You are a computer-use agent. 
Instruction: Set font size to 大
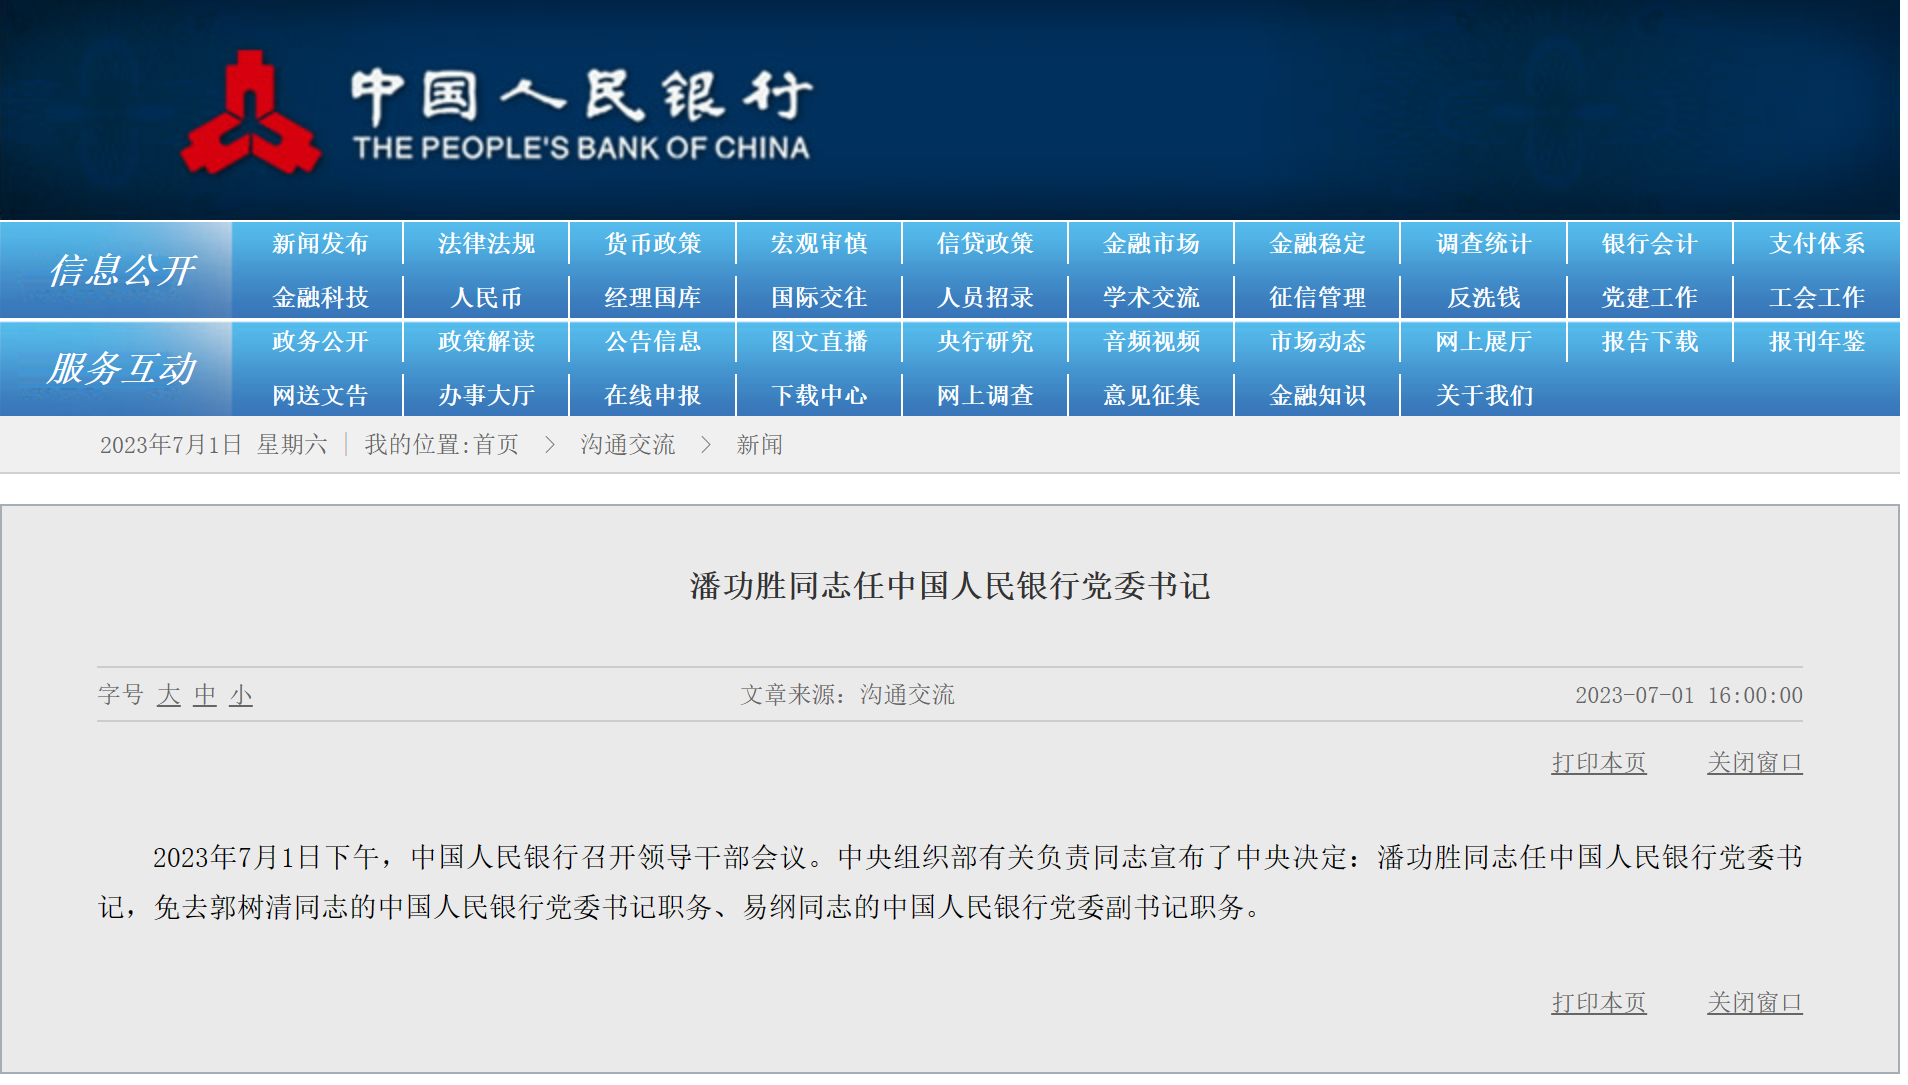[x=168, y=695]
